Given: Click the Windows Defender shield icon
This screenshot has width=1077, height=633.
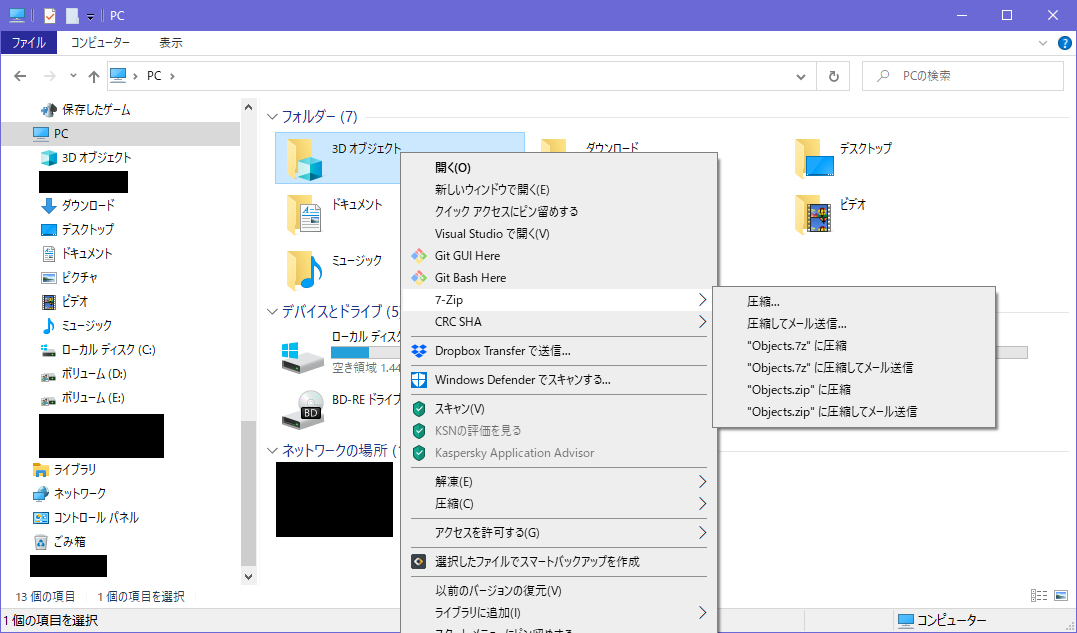Looking at the screenshot, I should click(x=419, y=380).
